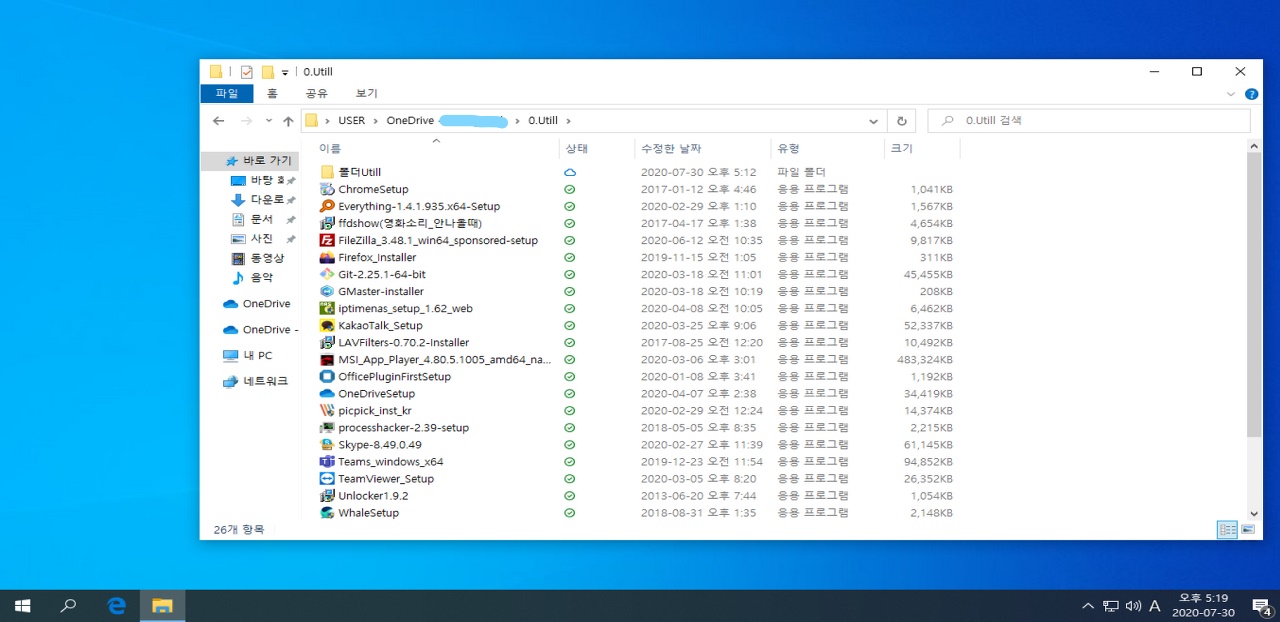This screenshot has height=622, width=1280.
Task: Click the OneDrive breadcrumb segment
Action: (410, 121)
